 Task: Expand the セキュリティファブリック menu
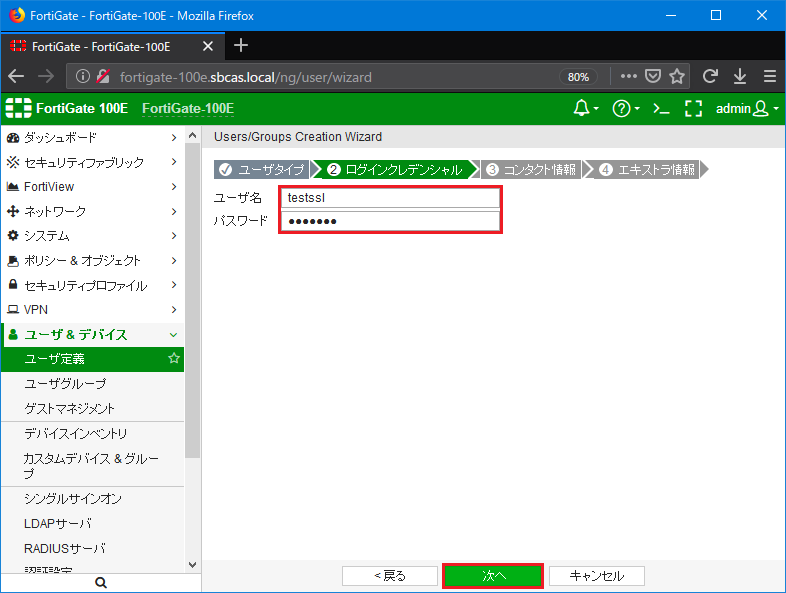tap(92, 162)
